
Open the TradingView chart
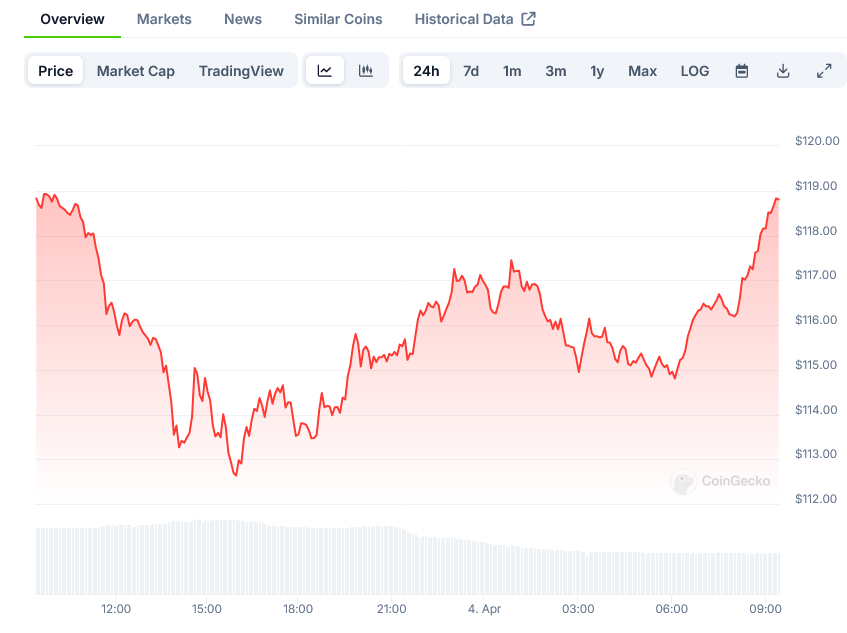(241, 70)
